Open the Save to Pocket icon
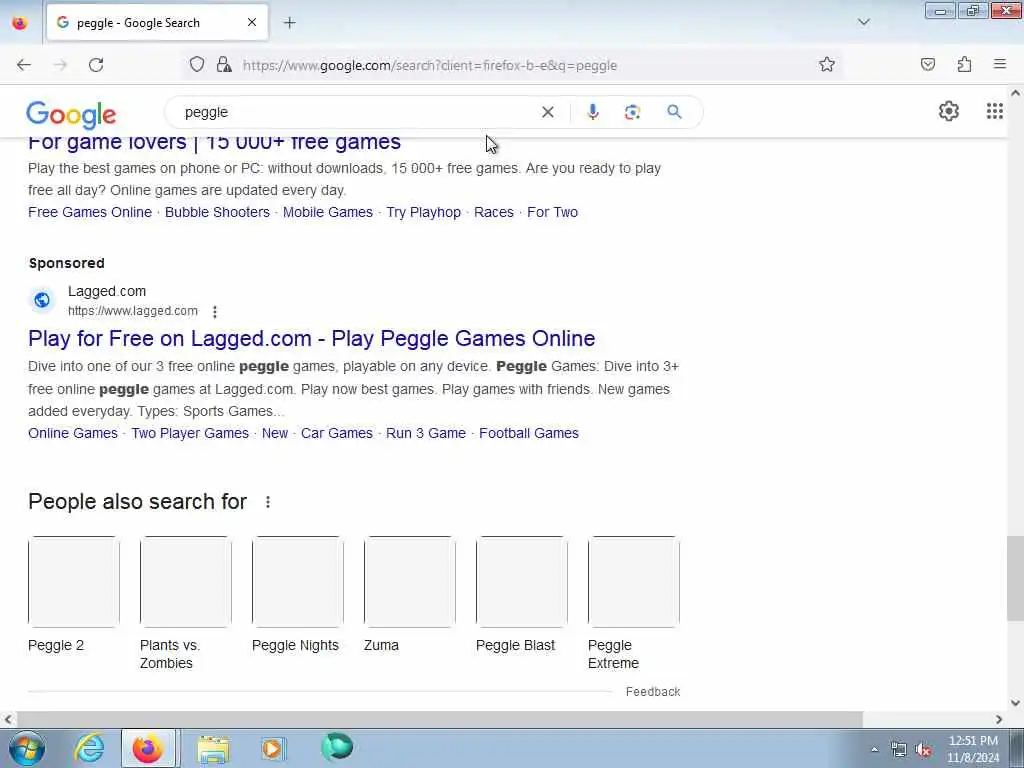Image resolution: width=1024 pixels, height=768 pixels. pyautogui.click(x=928, y=65)
